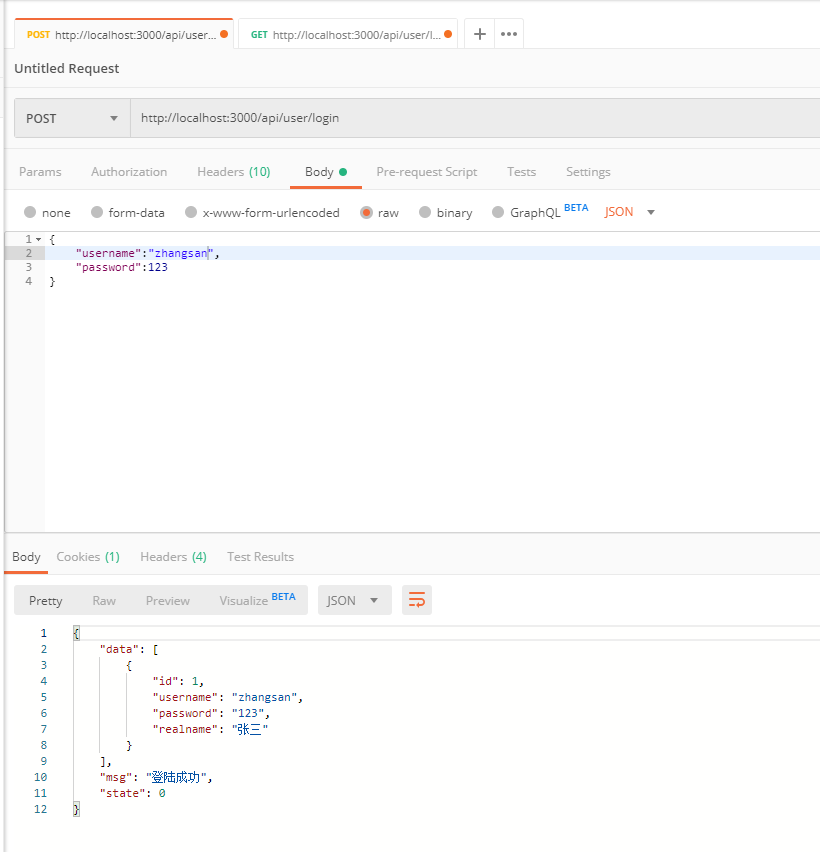Click the plus icon to open new tab

(480, 34)
